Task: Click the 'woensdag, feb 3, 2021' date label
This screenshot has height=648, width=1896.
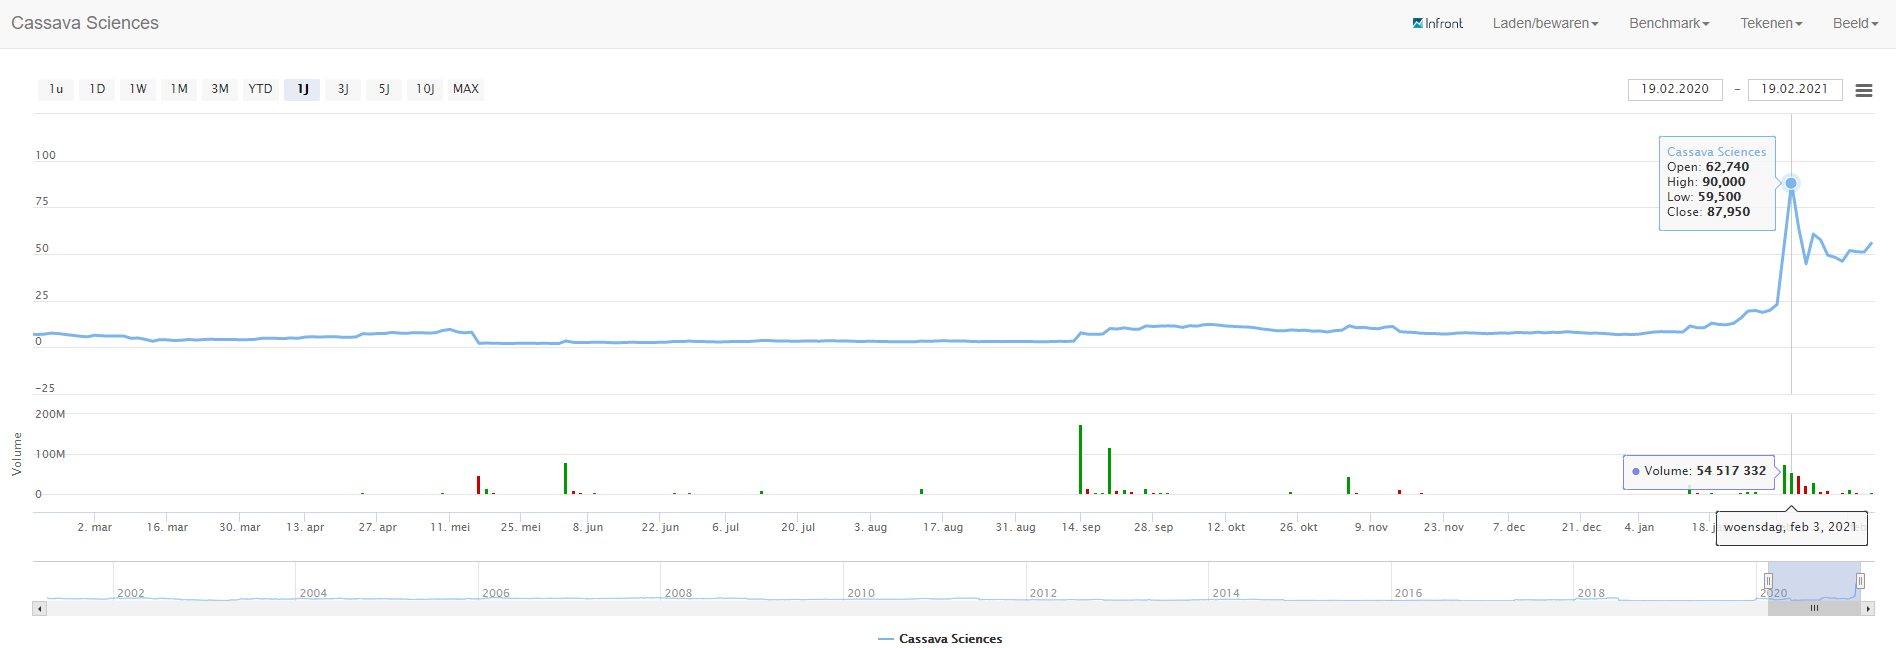Action: 1791,527
